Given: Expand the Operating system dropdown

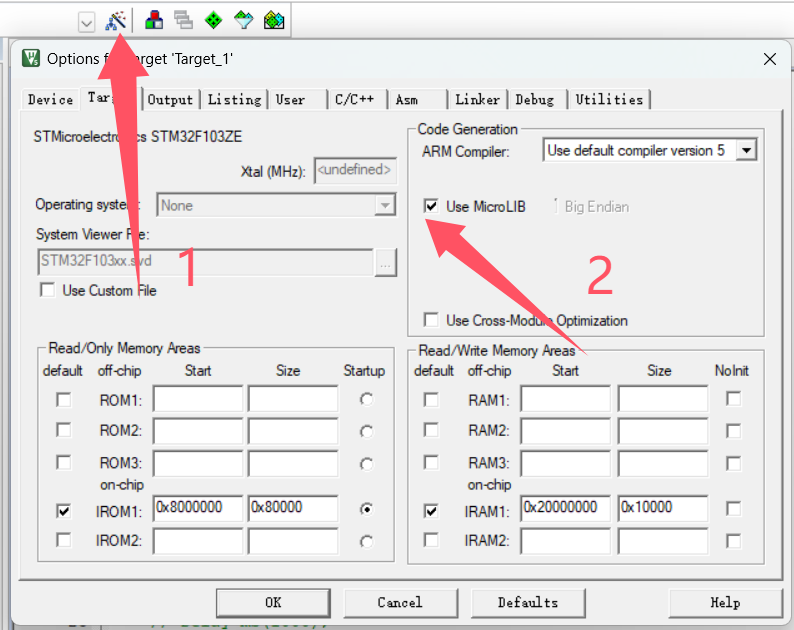Looking at the screenshot, I should point(385,206).
